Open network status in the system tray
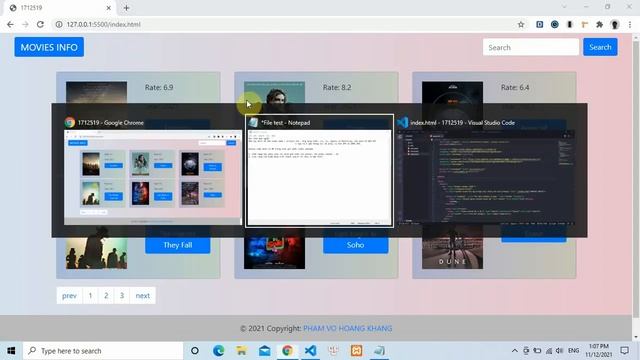Viewport: 640px width, 360px height. [x=549, y=351]
